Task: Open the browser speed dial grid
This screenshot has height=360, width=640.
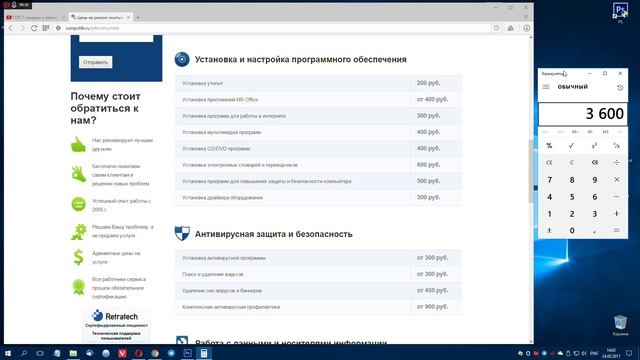Action: click(x=46, y=28)
